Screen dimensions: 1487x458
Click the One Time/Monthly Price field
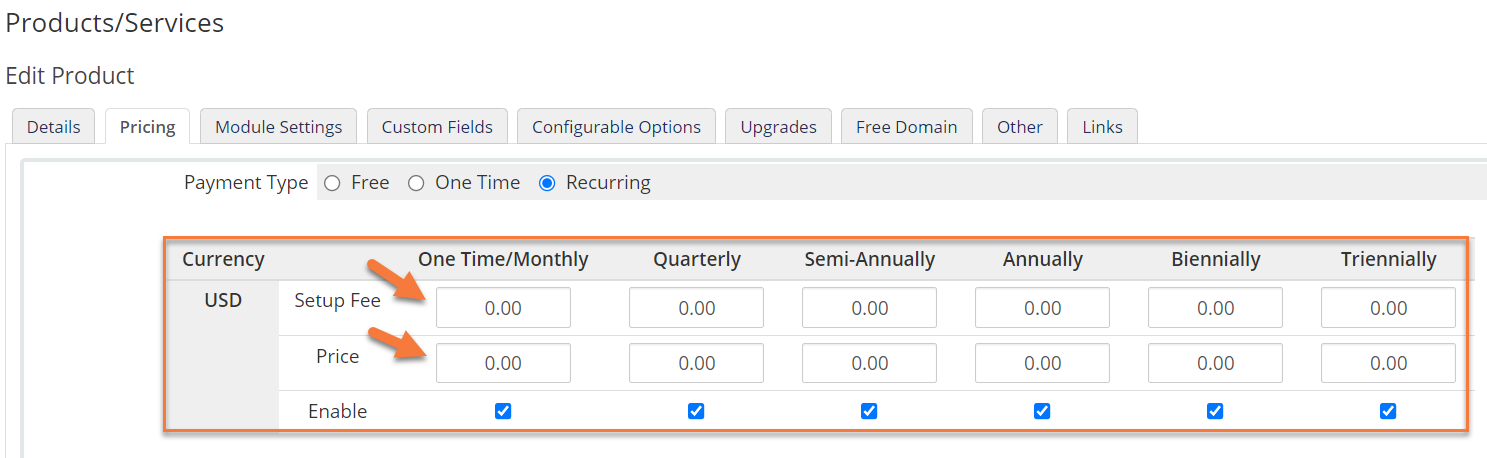(x=503, y=363)
